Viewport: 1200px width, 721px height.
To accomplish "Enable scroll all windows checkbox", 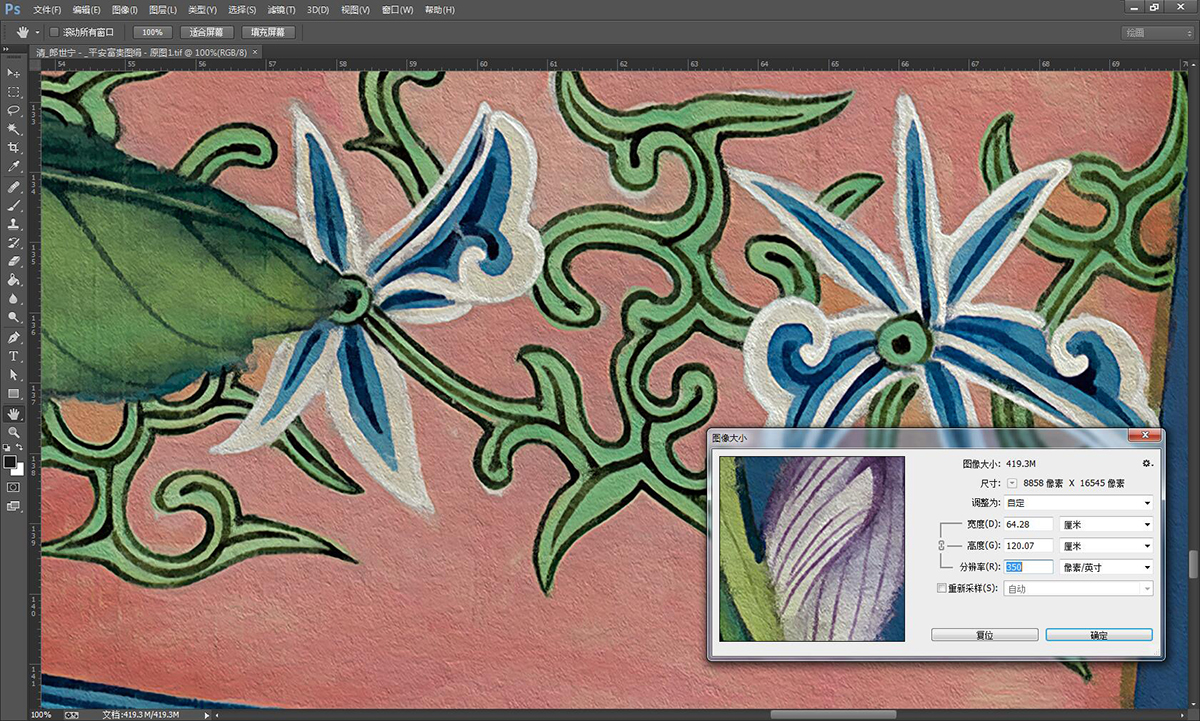I will point(54,32).
